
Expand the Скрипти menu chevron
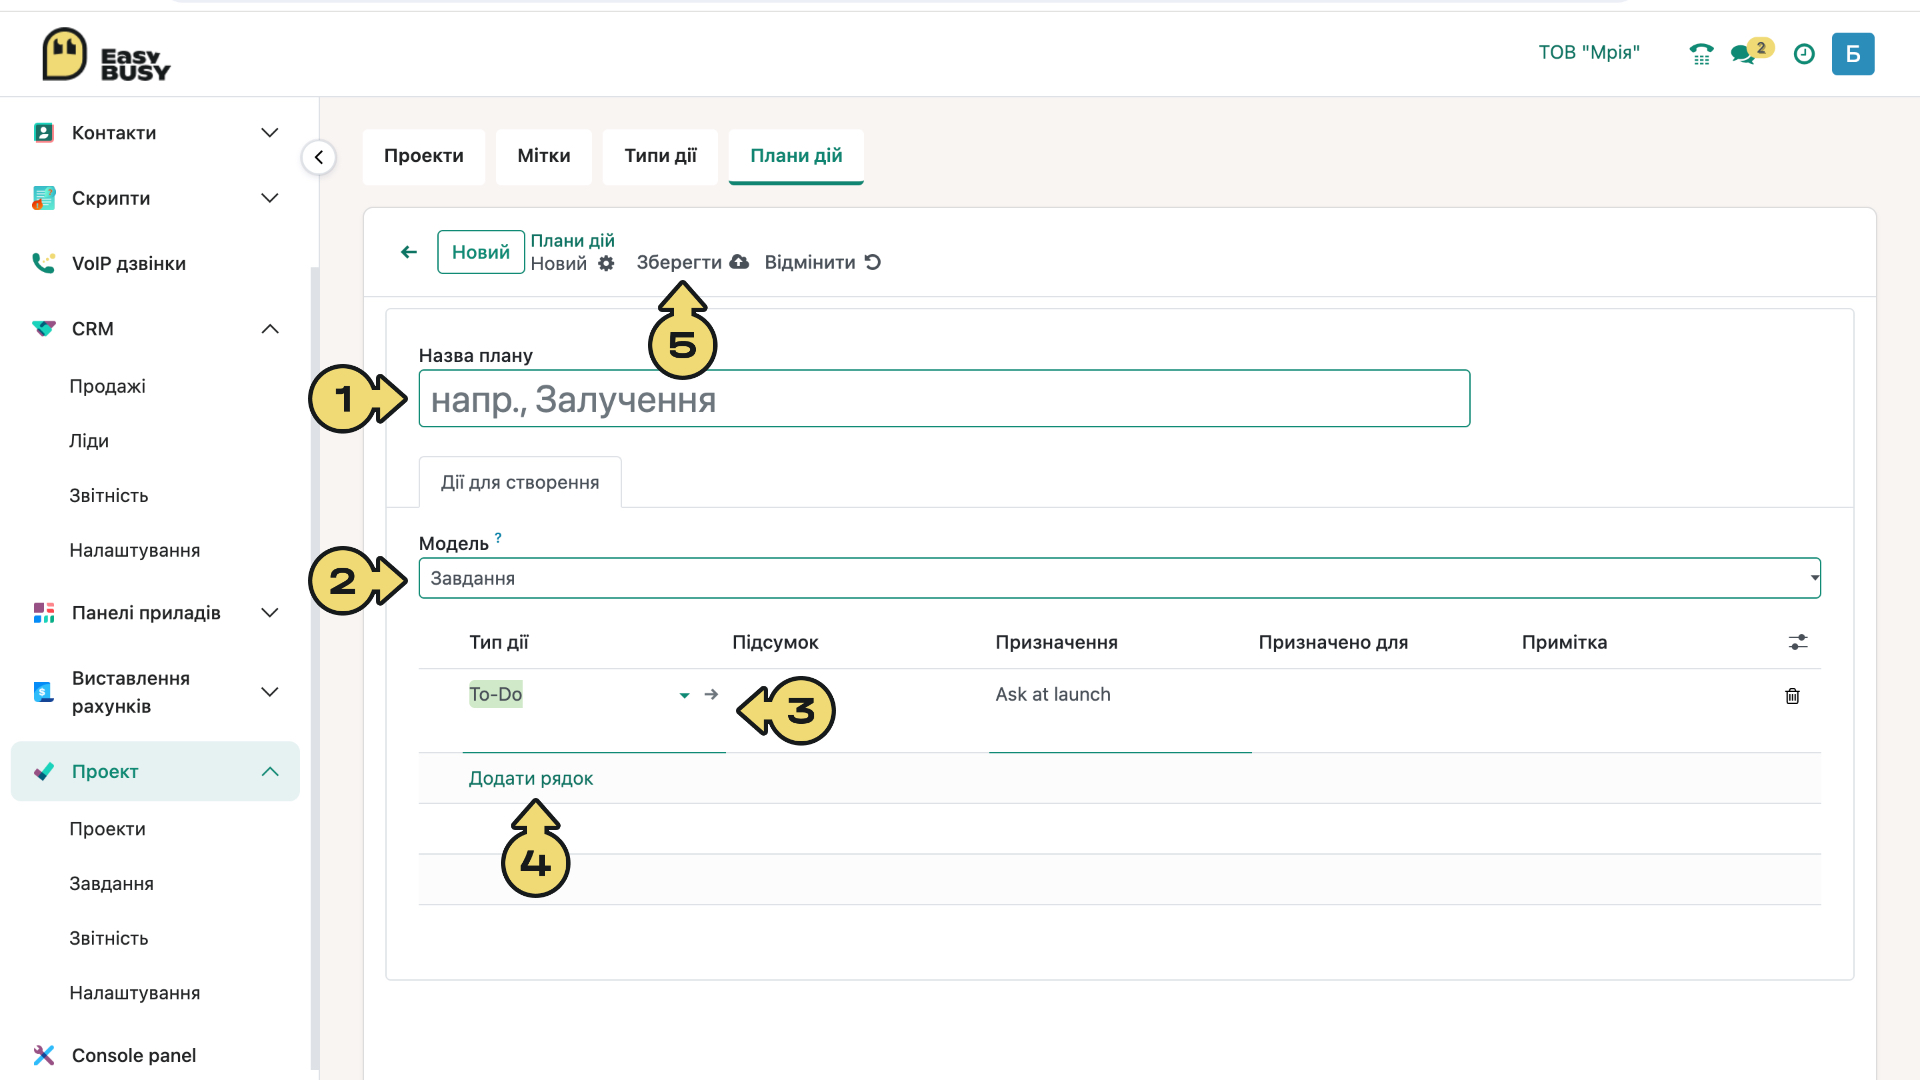pos(270,198)
